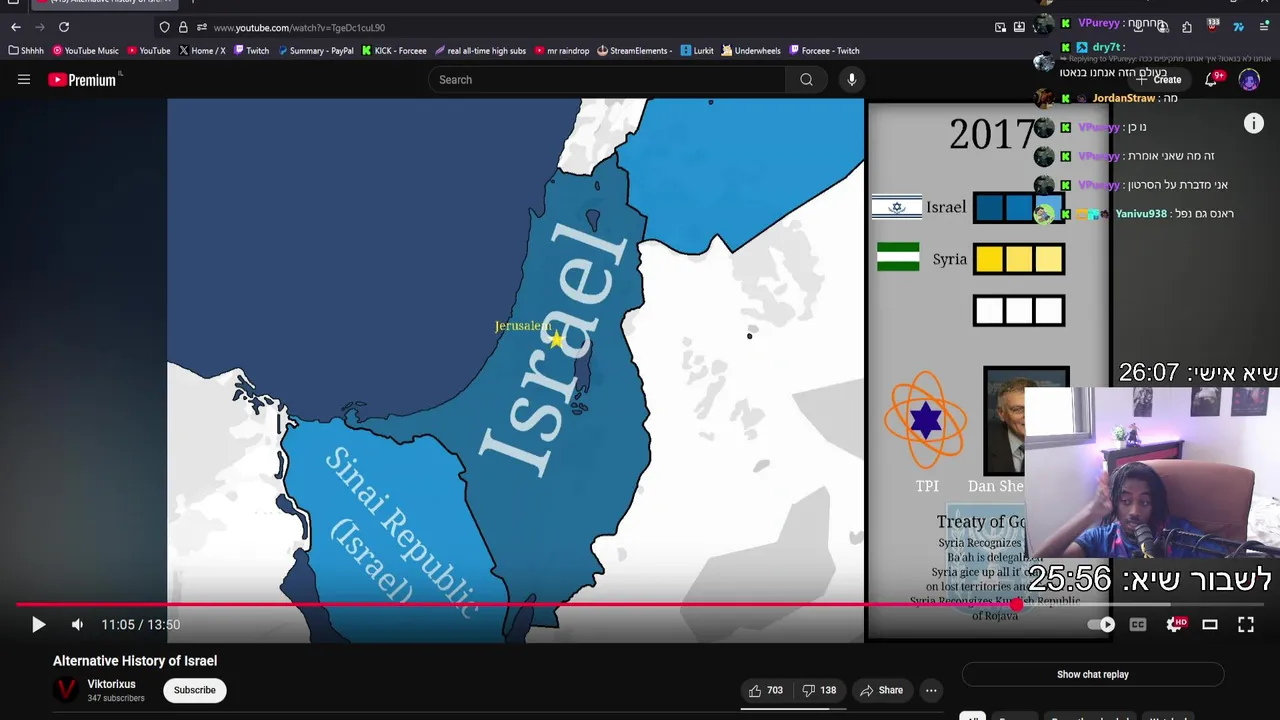
Task: Share the video
Action: coord(882,690)
